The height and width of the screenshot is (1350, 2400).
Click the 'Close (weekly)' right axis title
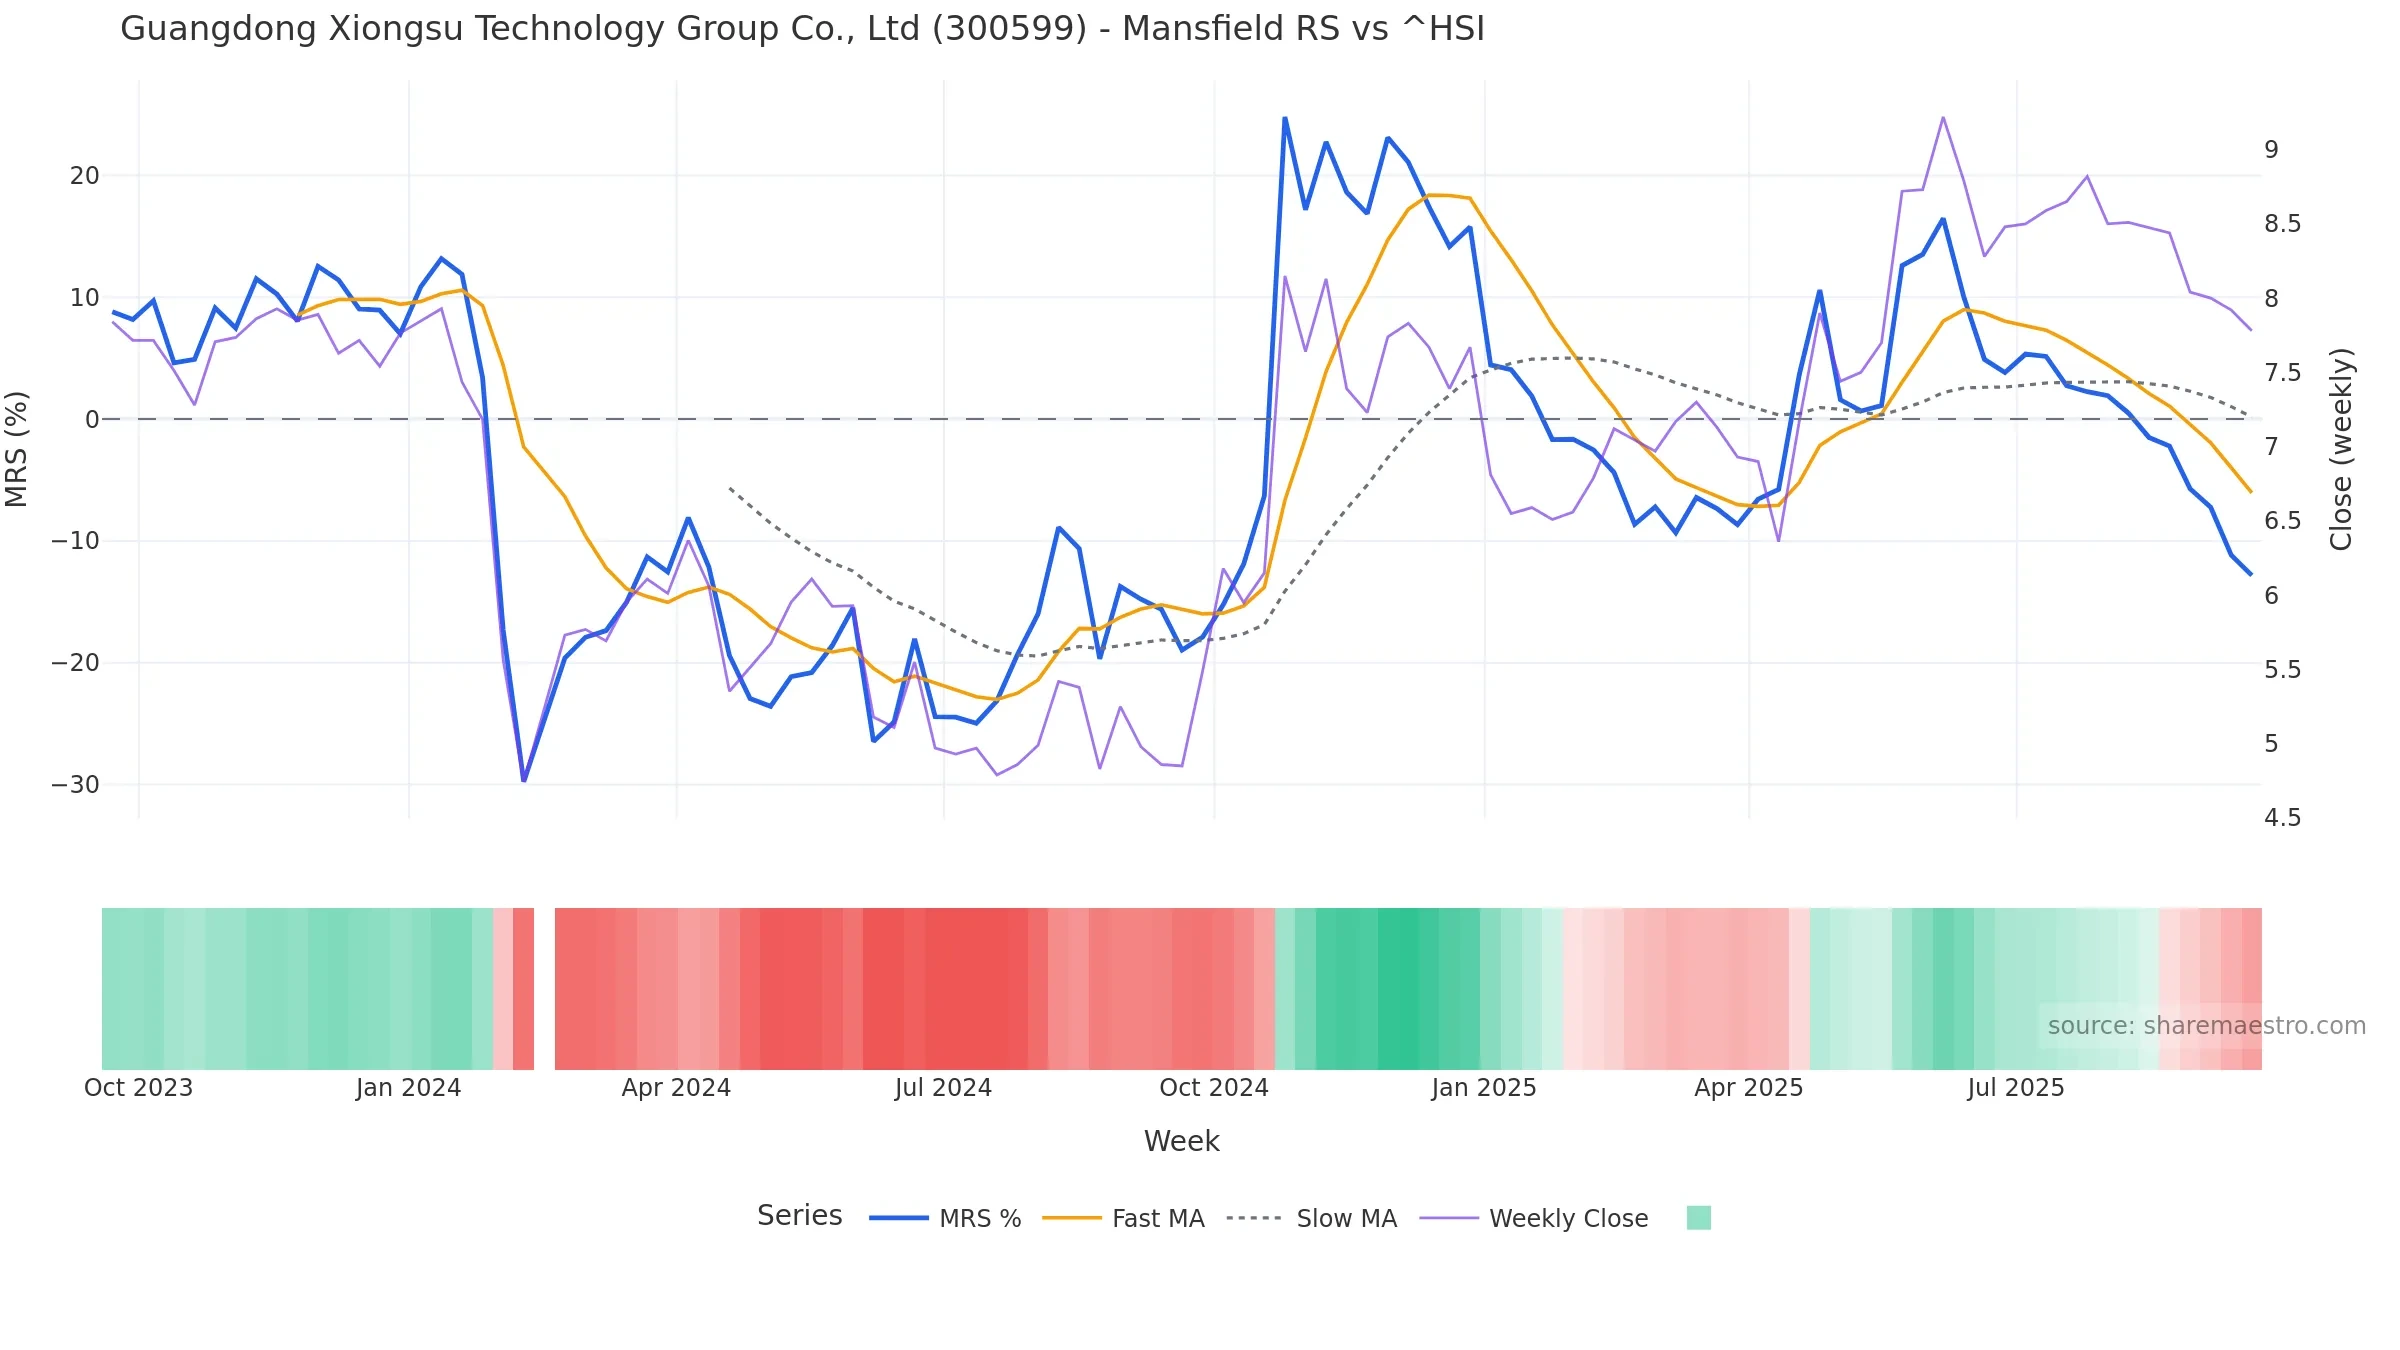pos(2341,449)
